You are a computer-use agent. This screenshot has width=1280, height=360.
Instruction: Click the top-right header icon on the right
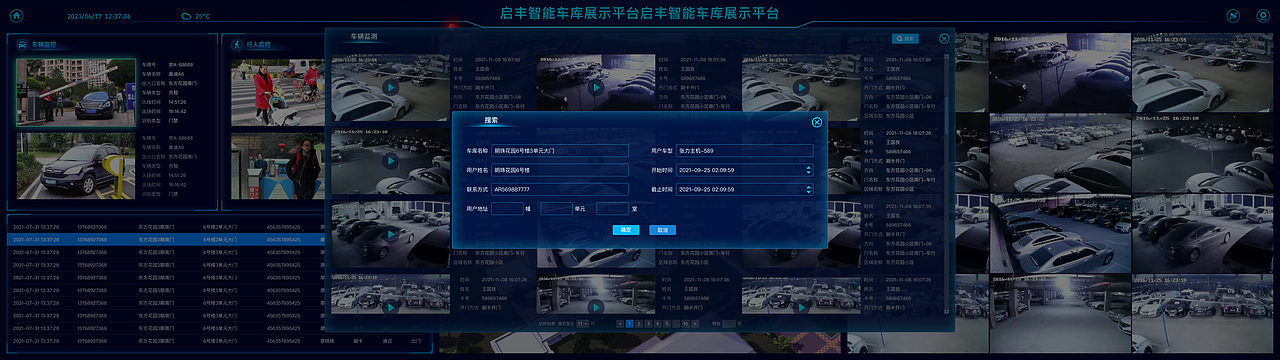1264,16
